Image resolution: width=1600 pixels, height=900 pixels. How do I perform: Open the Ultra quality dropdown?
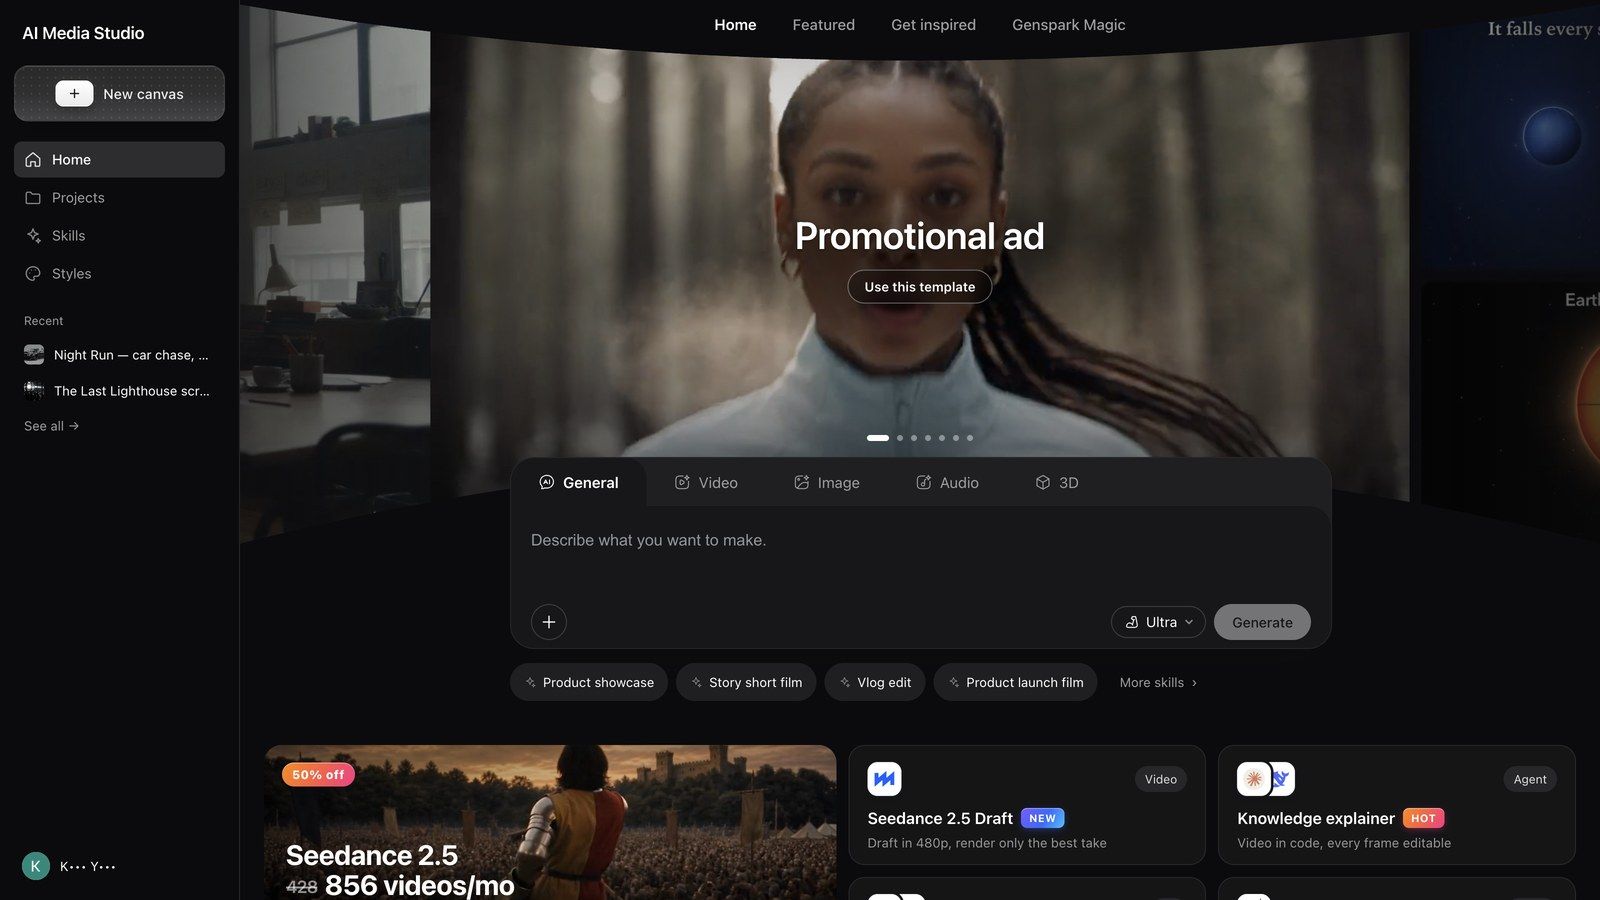[1158, 622]
